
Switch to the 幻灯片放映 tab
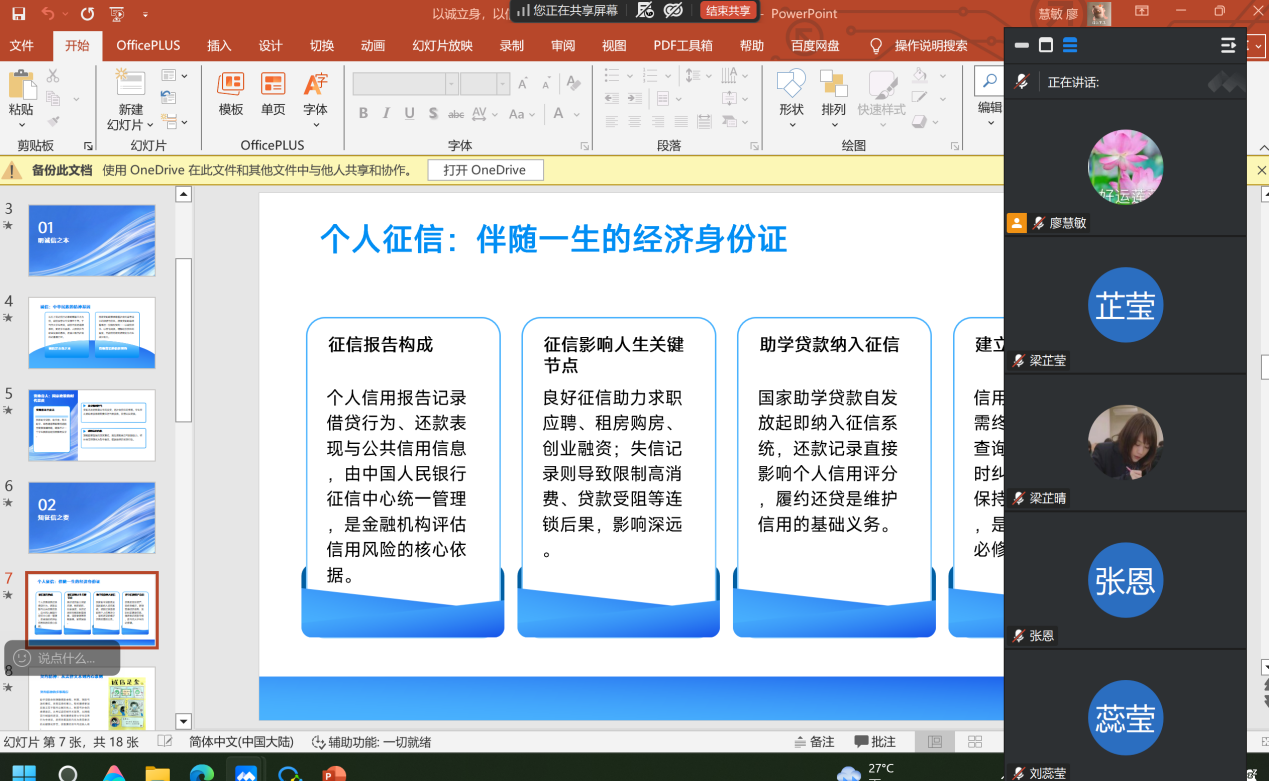(x=442, y=45)
